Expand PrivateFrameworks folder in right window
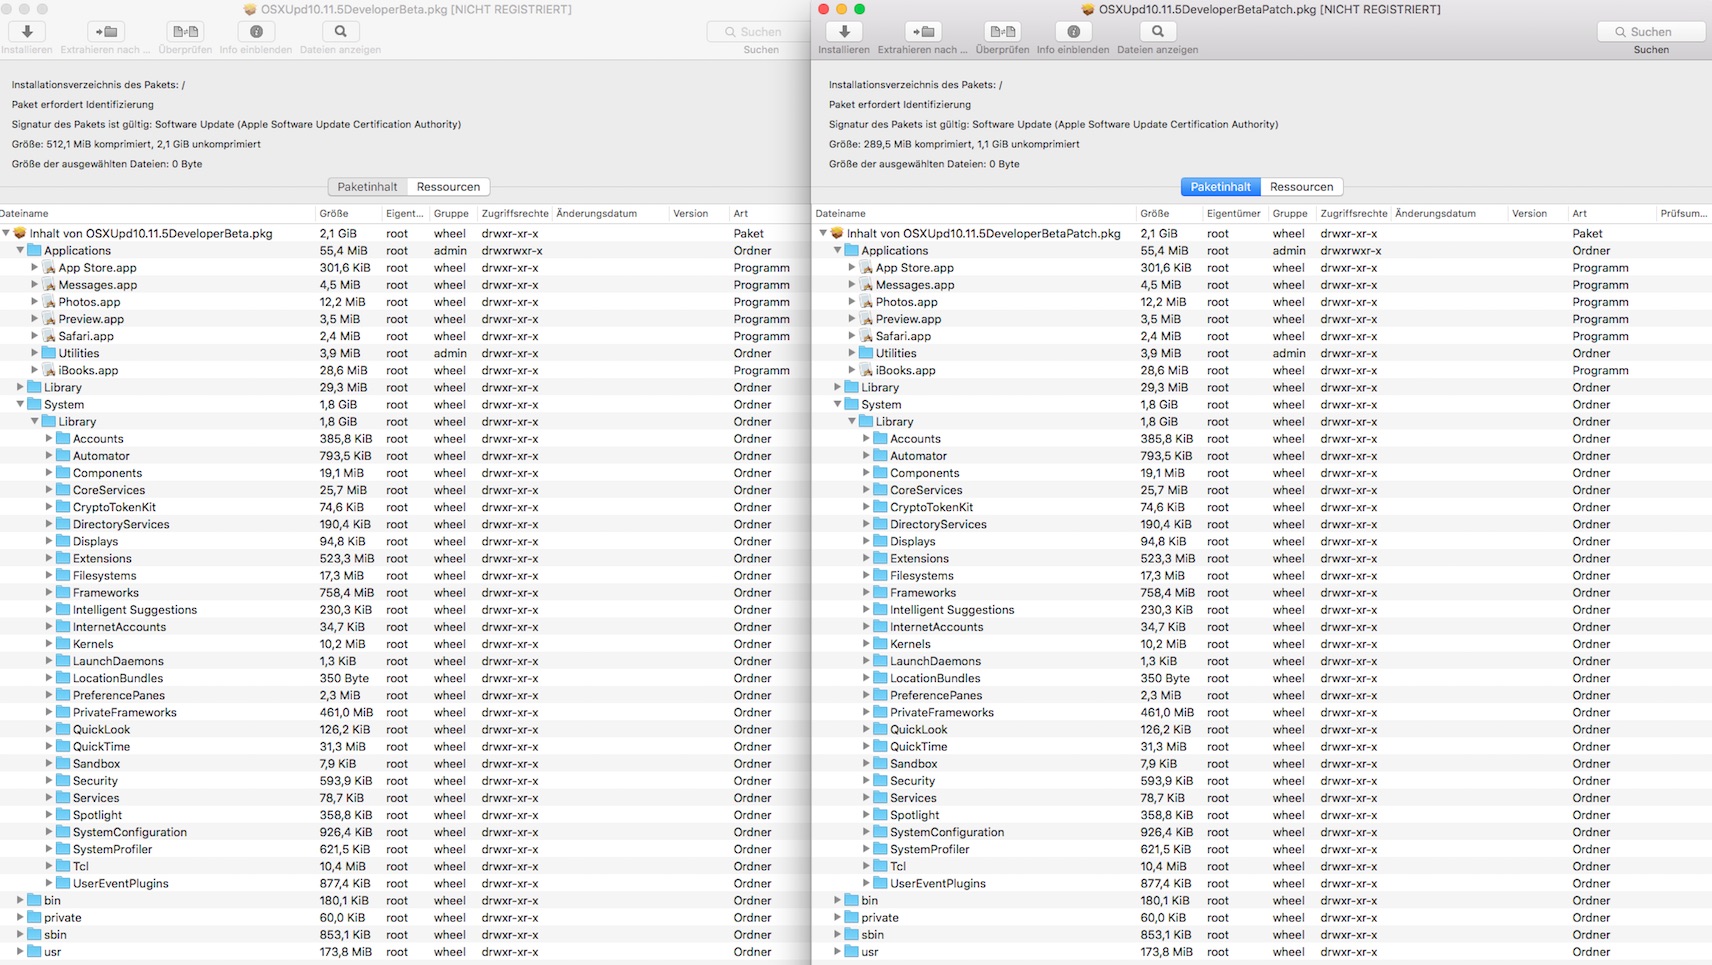 [866, 712]
